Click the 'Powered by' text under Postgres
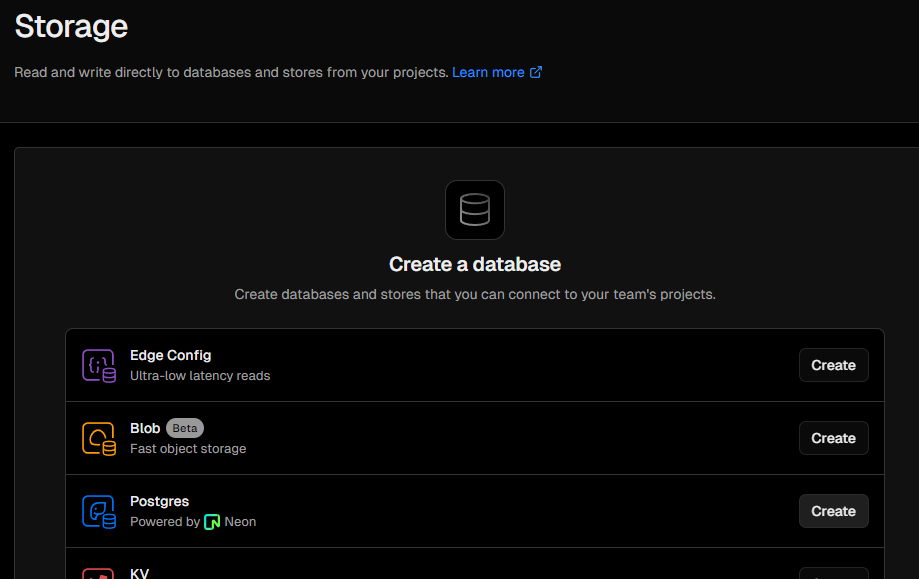 point(165,522)
